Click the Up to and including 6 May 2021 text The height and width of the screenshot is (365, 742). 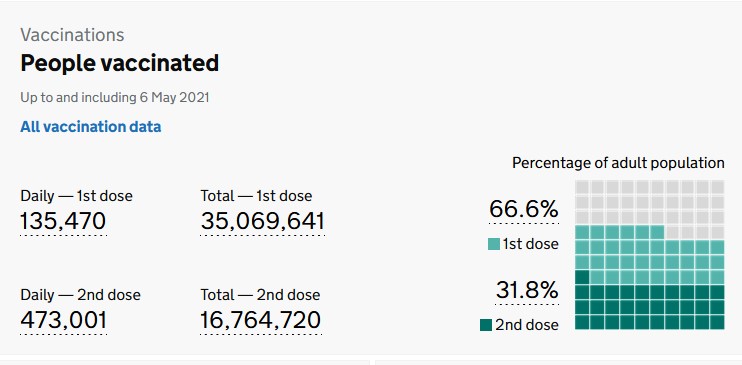pos(115,98)
